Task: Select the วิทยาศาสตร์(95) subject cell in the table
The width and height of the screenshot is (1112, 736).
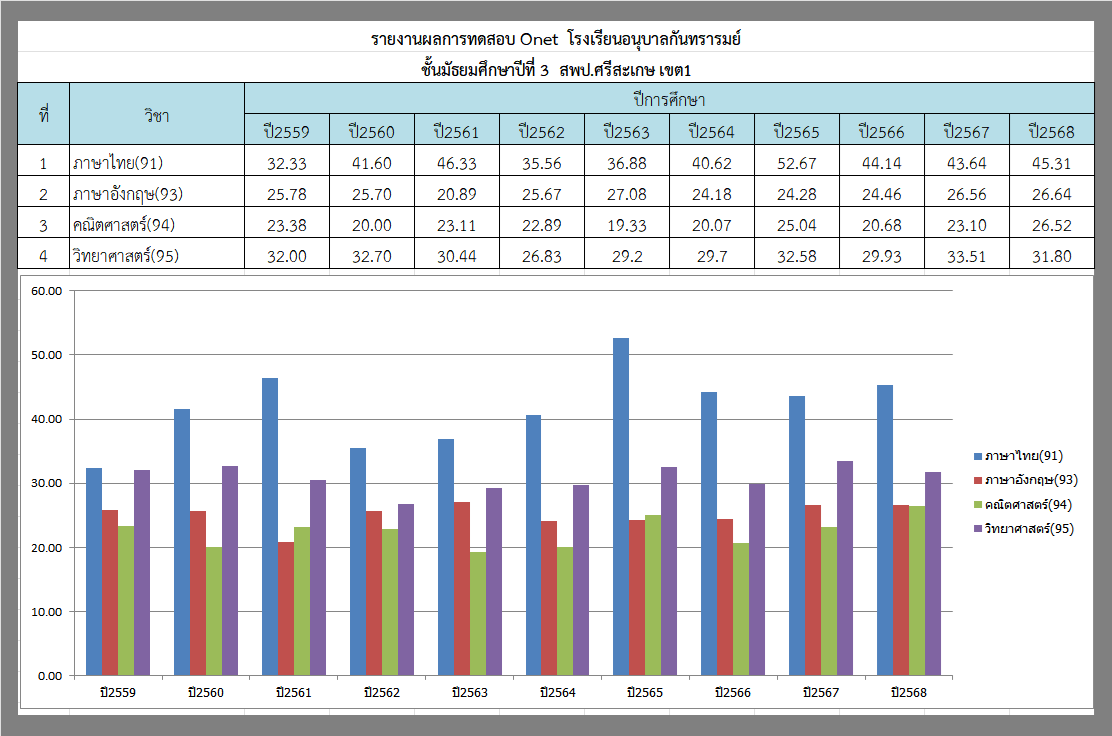Action: coord(157,256)
